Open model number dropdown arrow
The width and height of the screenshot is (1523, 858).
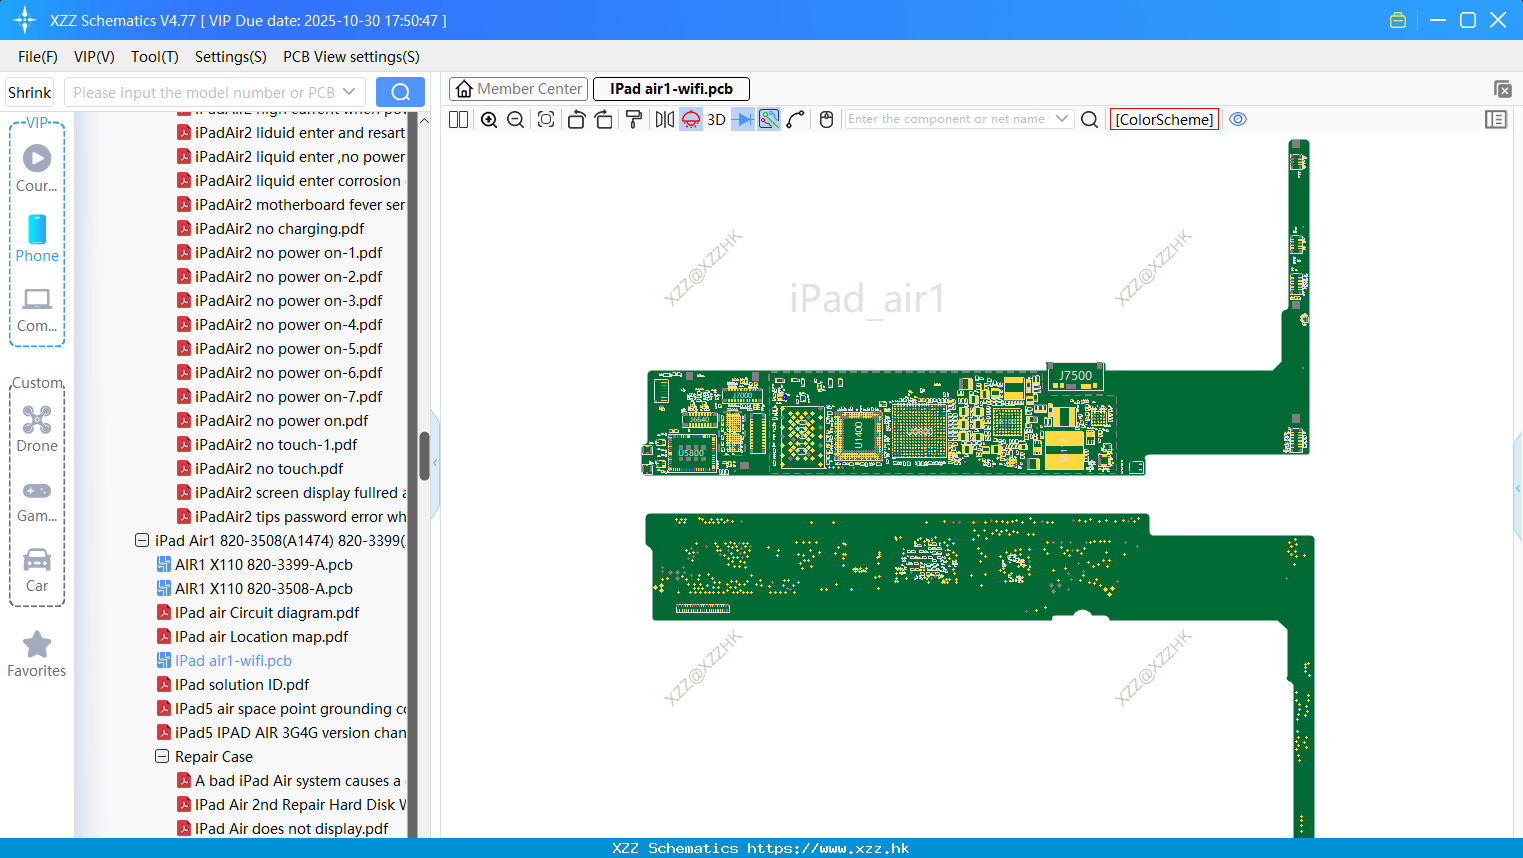[349, 92]
